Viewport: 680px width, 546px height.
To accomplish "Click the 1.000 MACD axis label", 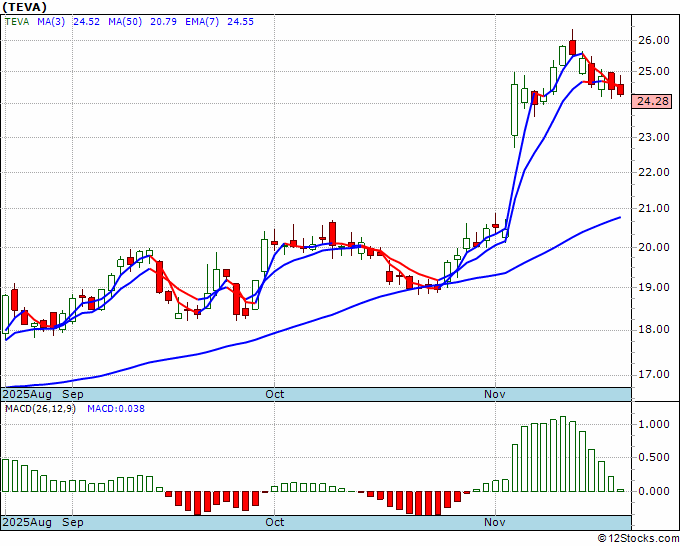I will 654,424.
